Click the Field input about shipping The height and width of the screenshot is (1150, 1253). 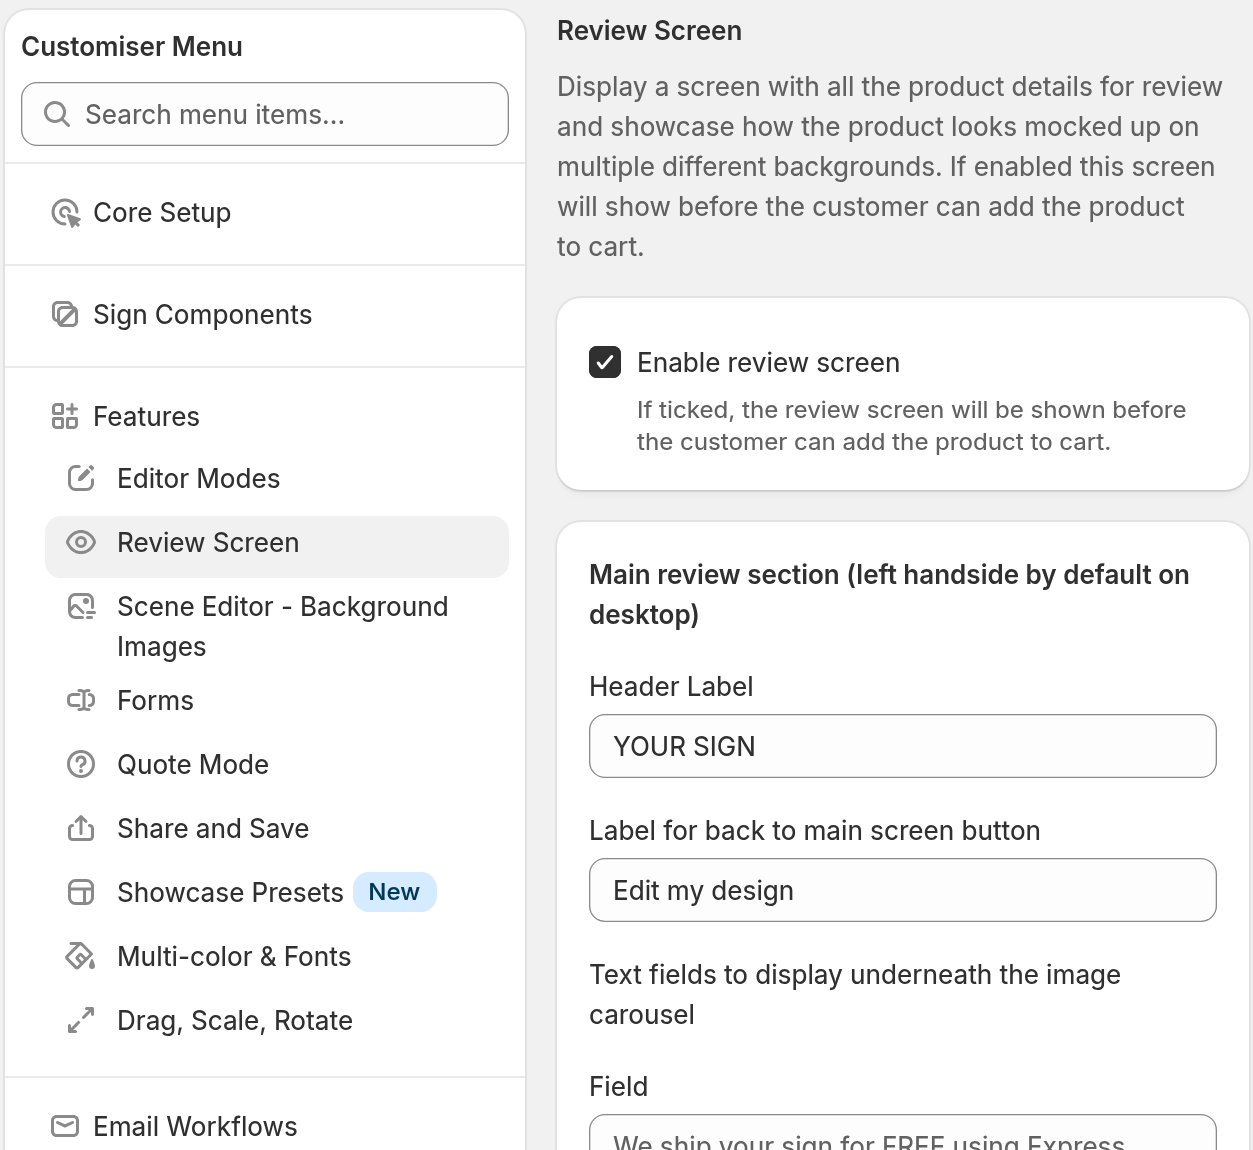(903, 1133)
